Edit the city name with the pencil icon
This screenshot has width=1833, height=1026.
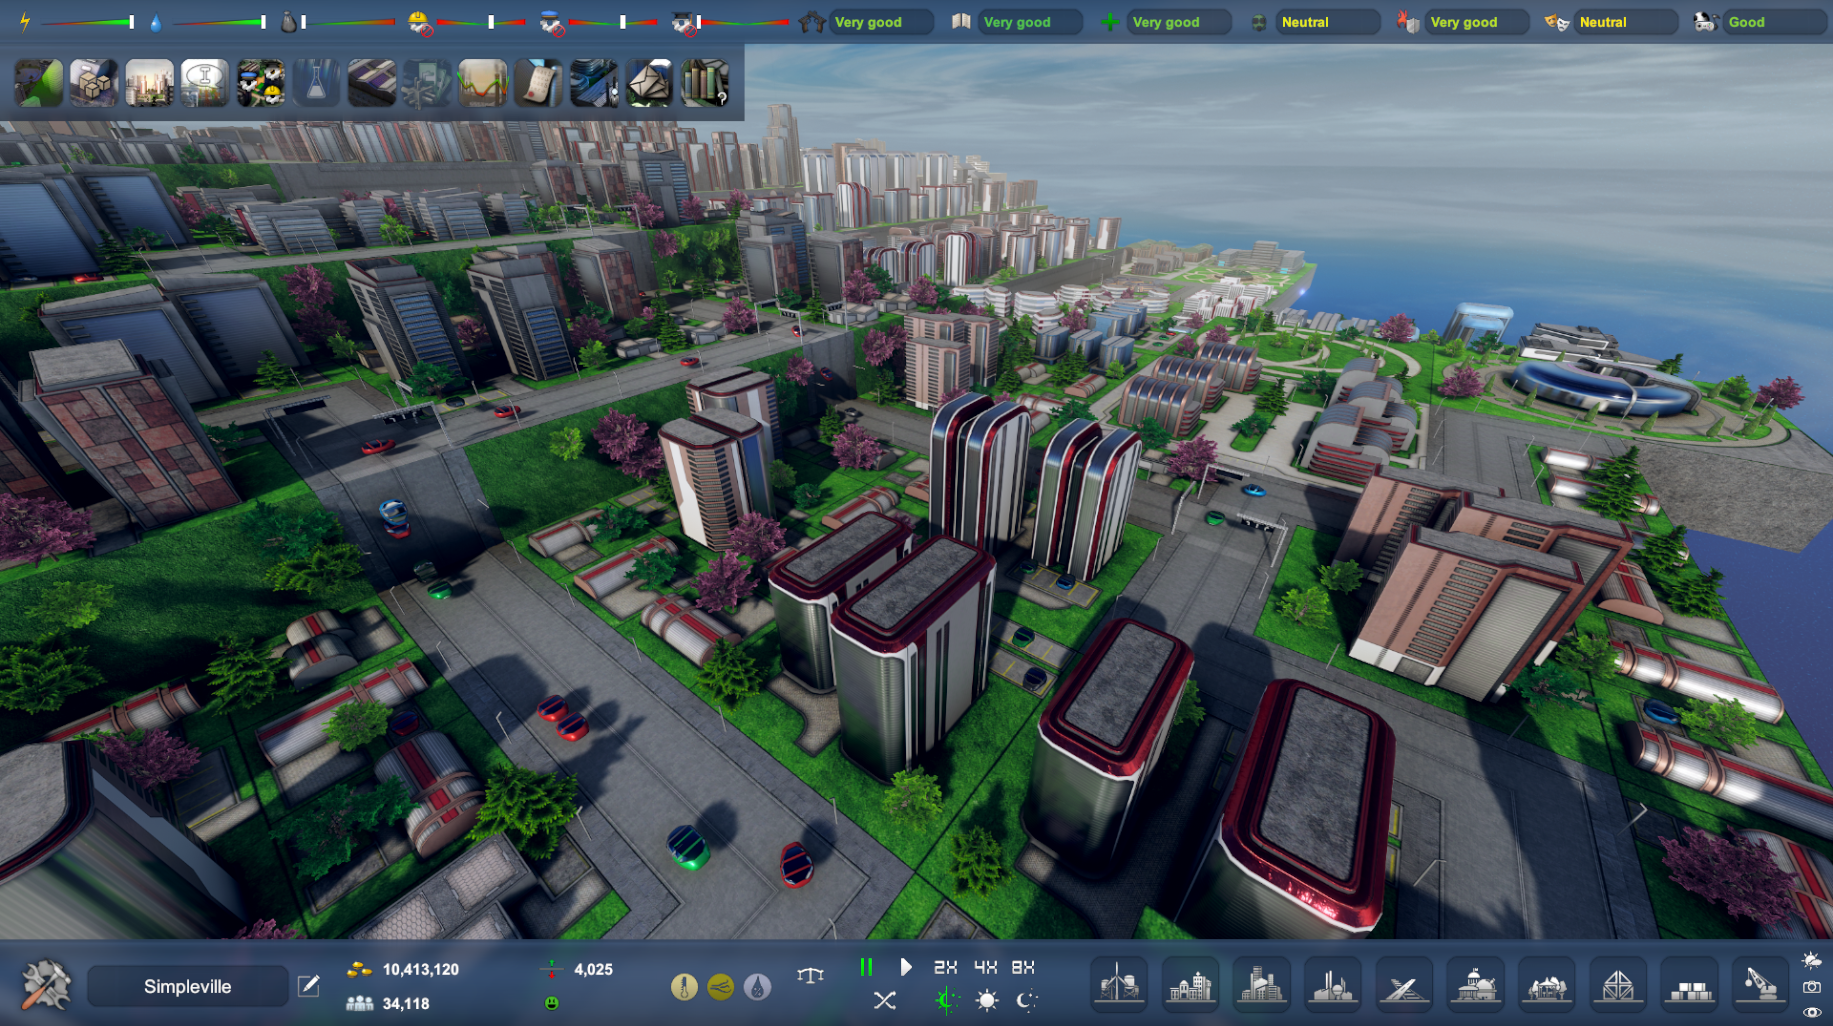[x=309, y=986]
